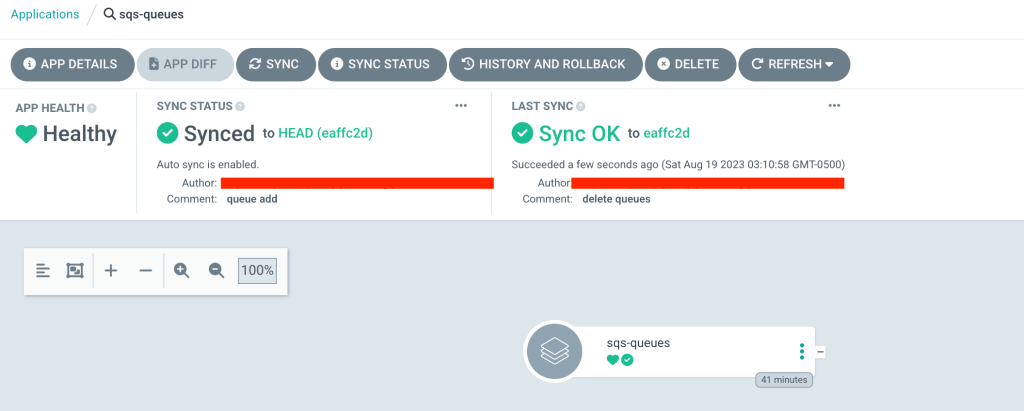The image size is (1024, 411).
Task: Click the plus icon to expand nodes
Action: coord(111,270)
